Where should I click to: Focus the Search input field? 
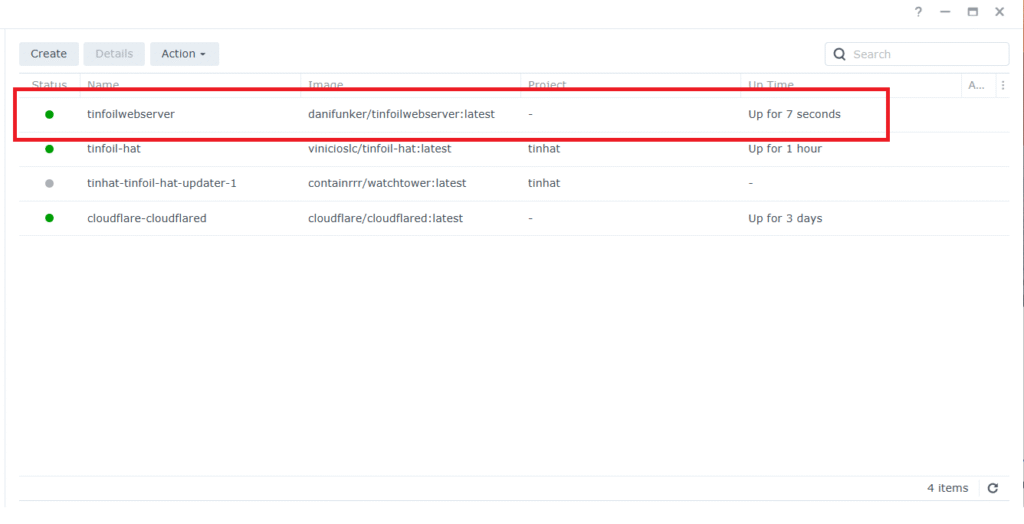pyautogui.click(x=925, y=54)
